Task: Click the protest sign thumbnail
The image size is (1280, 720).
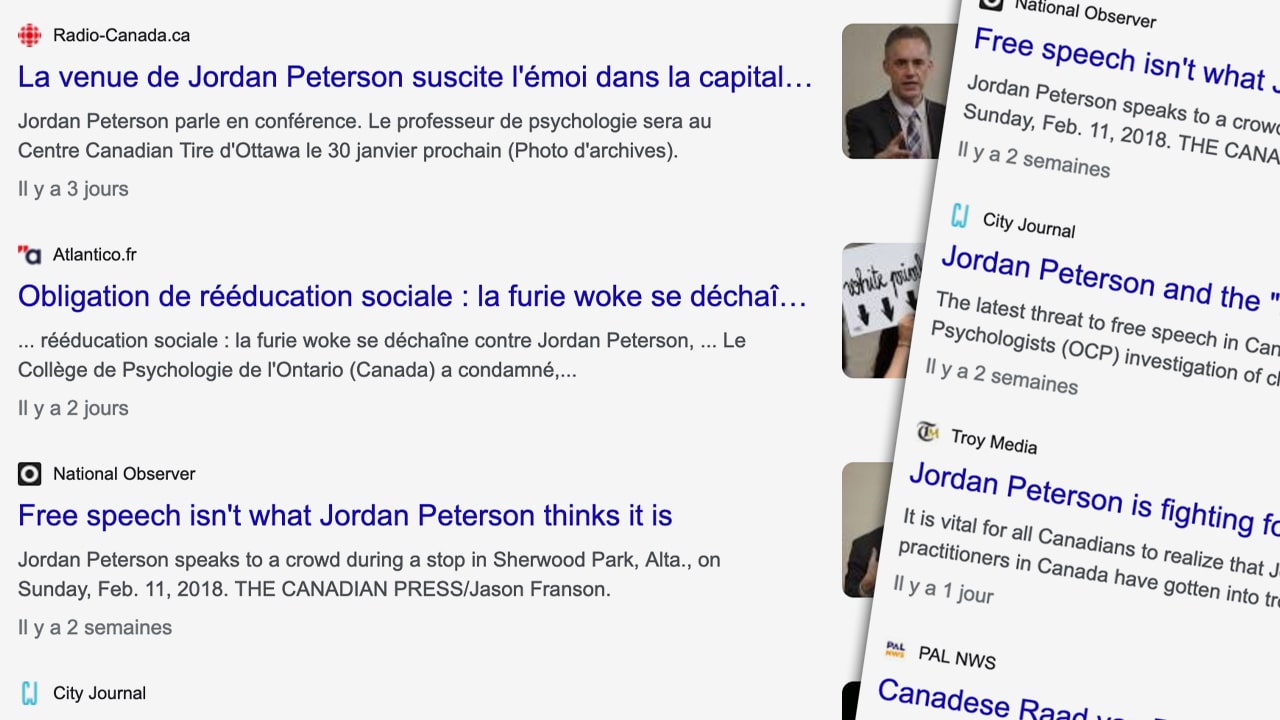Action: [880, 310]
